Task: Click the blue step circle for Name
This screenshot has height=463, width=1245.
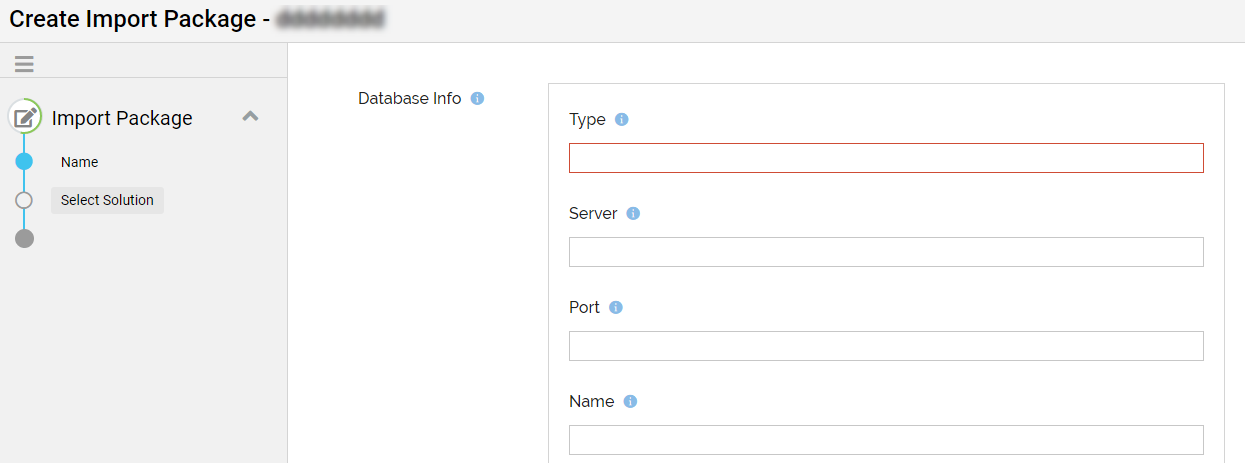Action: (x=24, y=161)
